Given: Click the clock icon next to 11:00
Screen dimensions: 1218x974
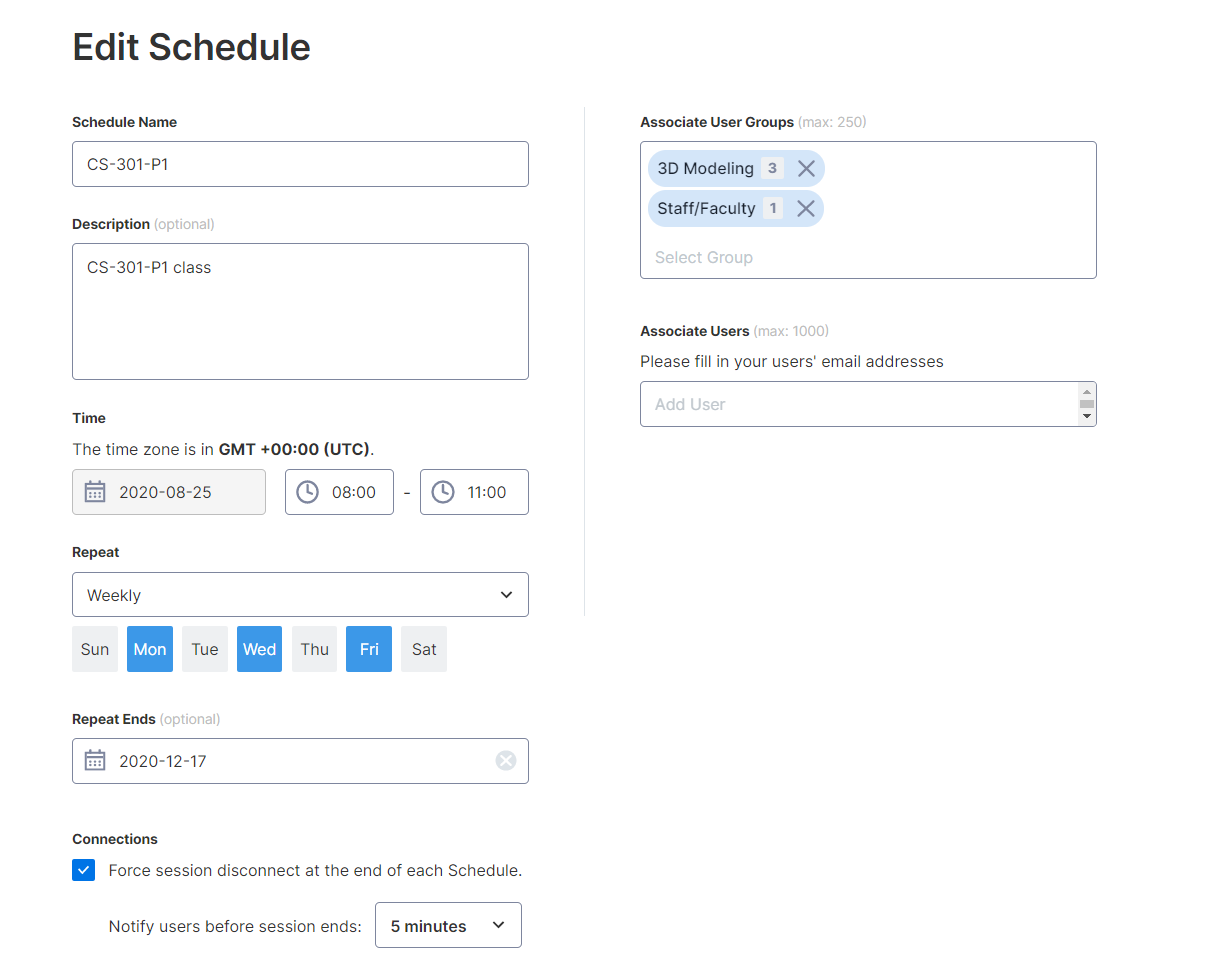Looking at the screenshot, I should (x=443, y=492).
